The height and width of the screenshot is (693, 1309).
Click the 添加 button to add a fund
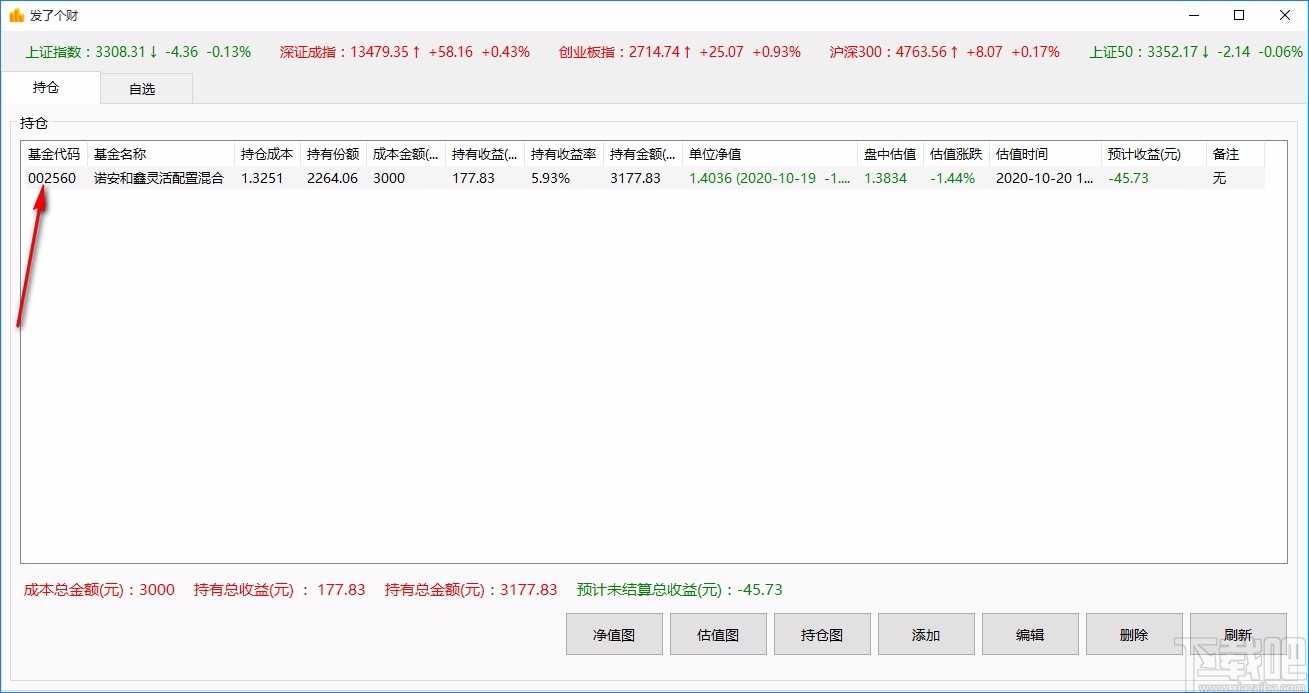[x=925, y=633]
